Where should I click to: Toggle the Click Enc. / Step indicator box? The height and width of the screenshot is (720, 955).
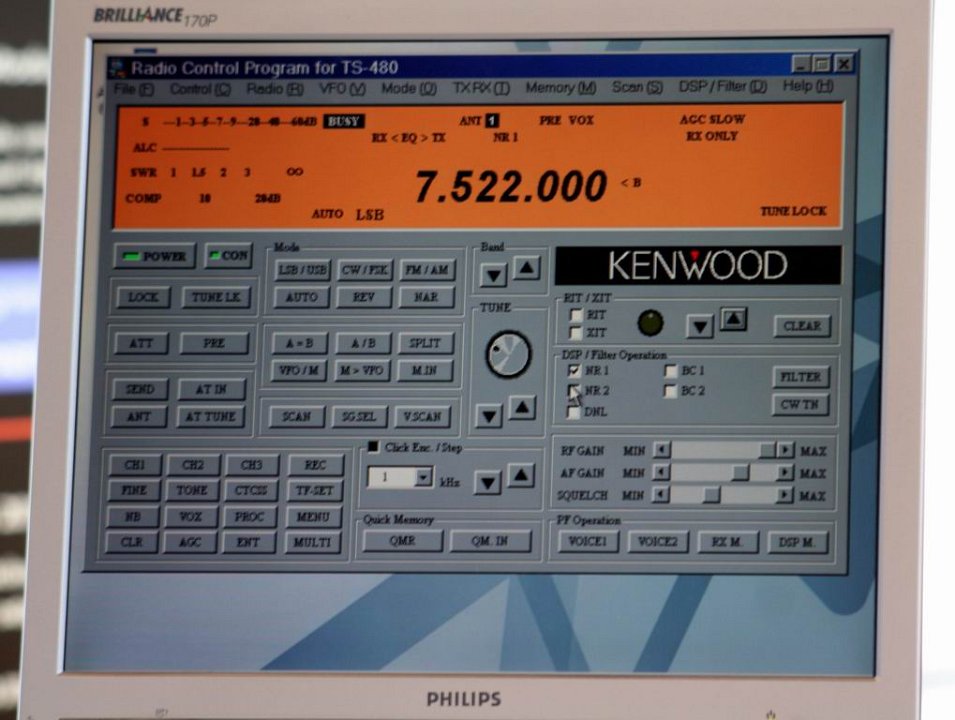(x=373, y=447)
